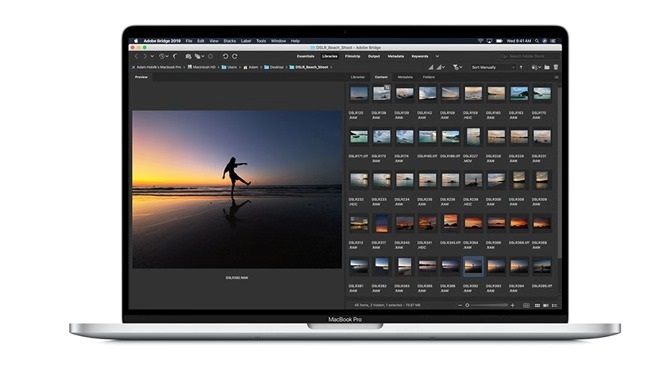Click the Content panel menu icon
The height and width of the screenshot is (368, 660).
click(x=556, y=77)
